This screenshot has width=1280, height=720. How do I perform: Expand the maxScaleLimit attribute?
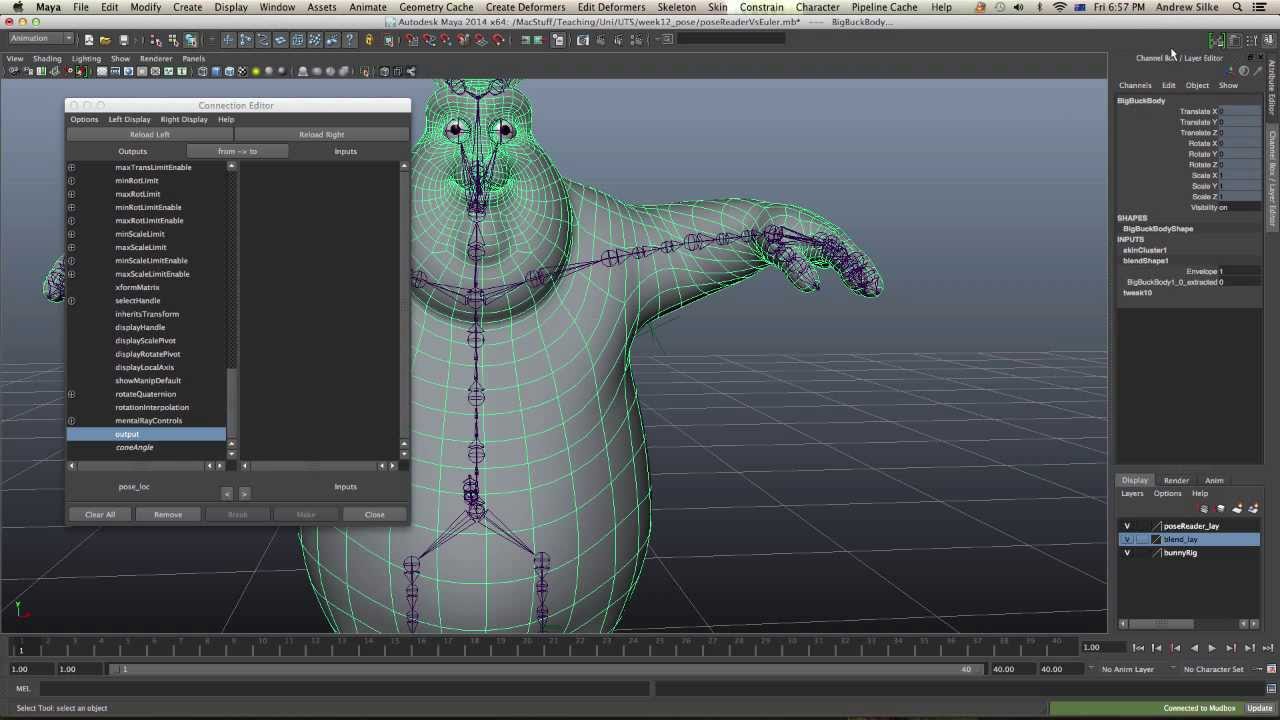[x=71, y=247]
